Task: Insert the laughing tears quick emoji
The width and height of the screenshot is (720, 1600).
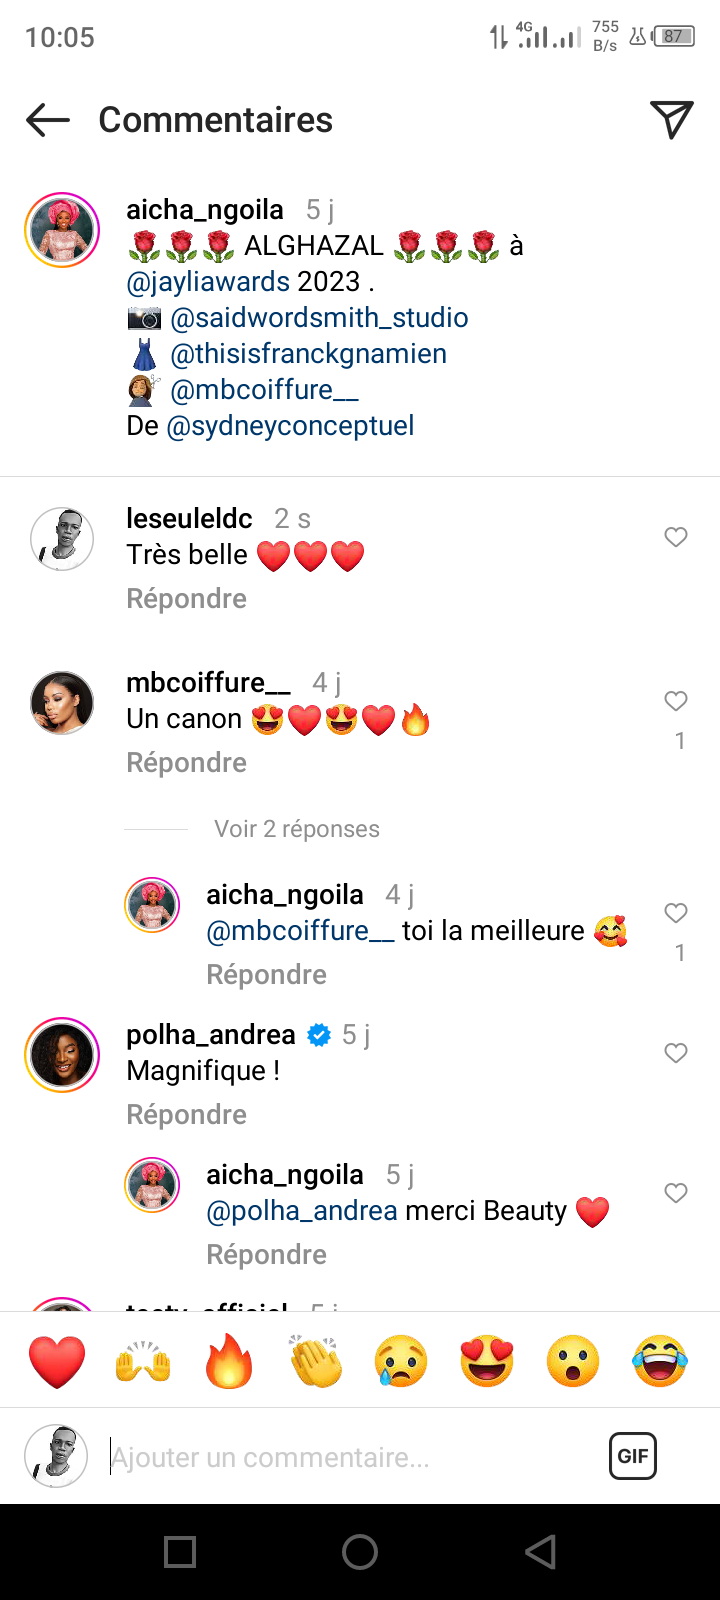Action: pyautogui.click(x=660, y=1361)
